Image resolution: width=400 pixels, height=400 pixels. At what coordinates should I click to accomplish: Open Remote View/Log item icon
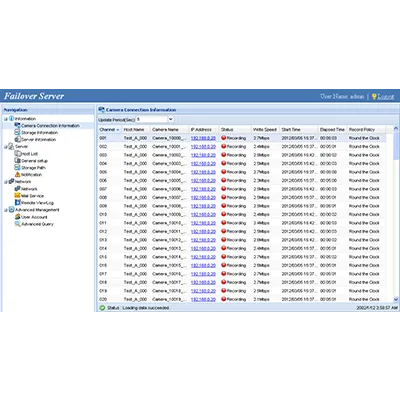point(17,203)
